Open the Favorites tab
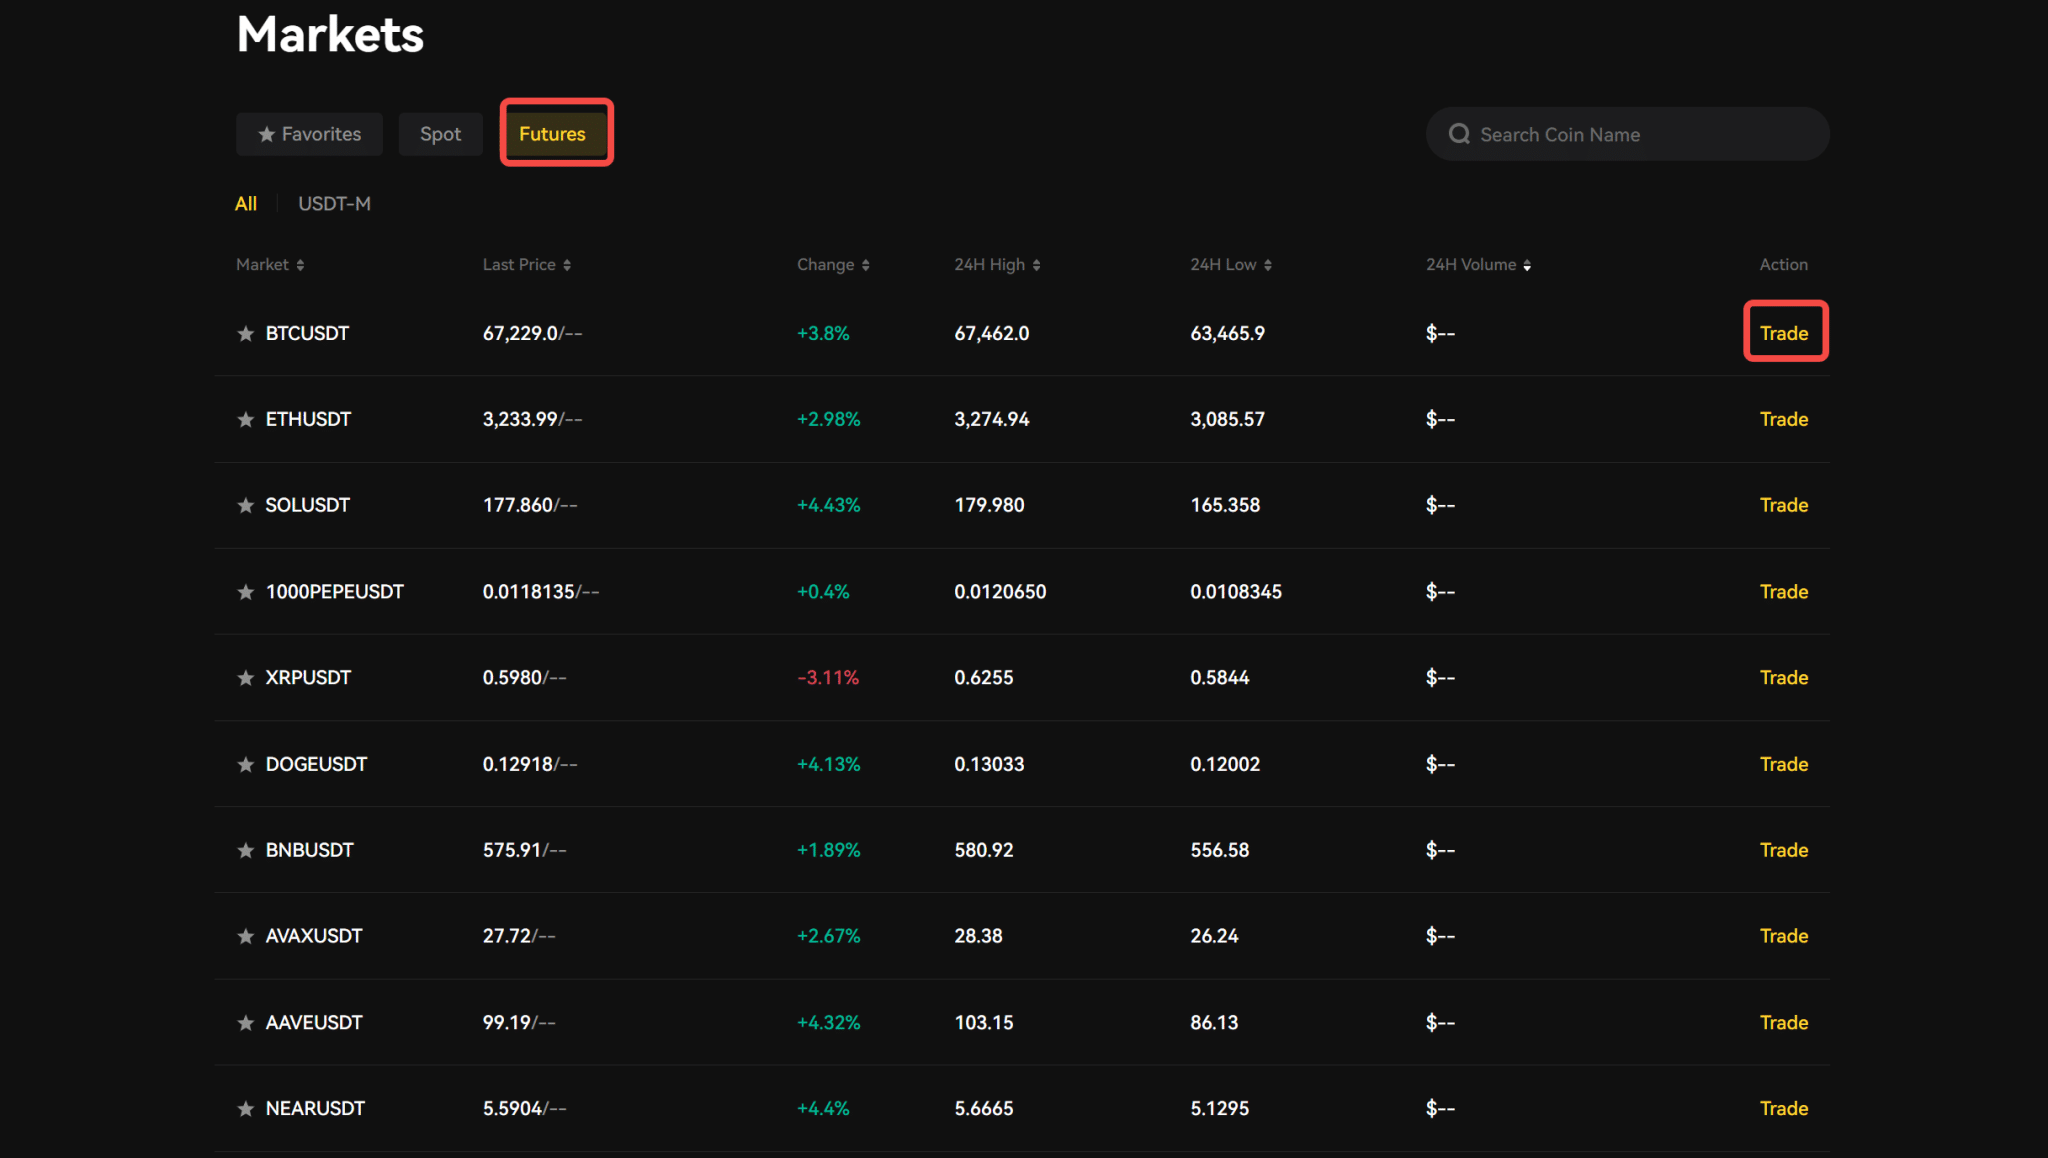 pos(309,133)
